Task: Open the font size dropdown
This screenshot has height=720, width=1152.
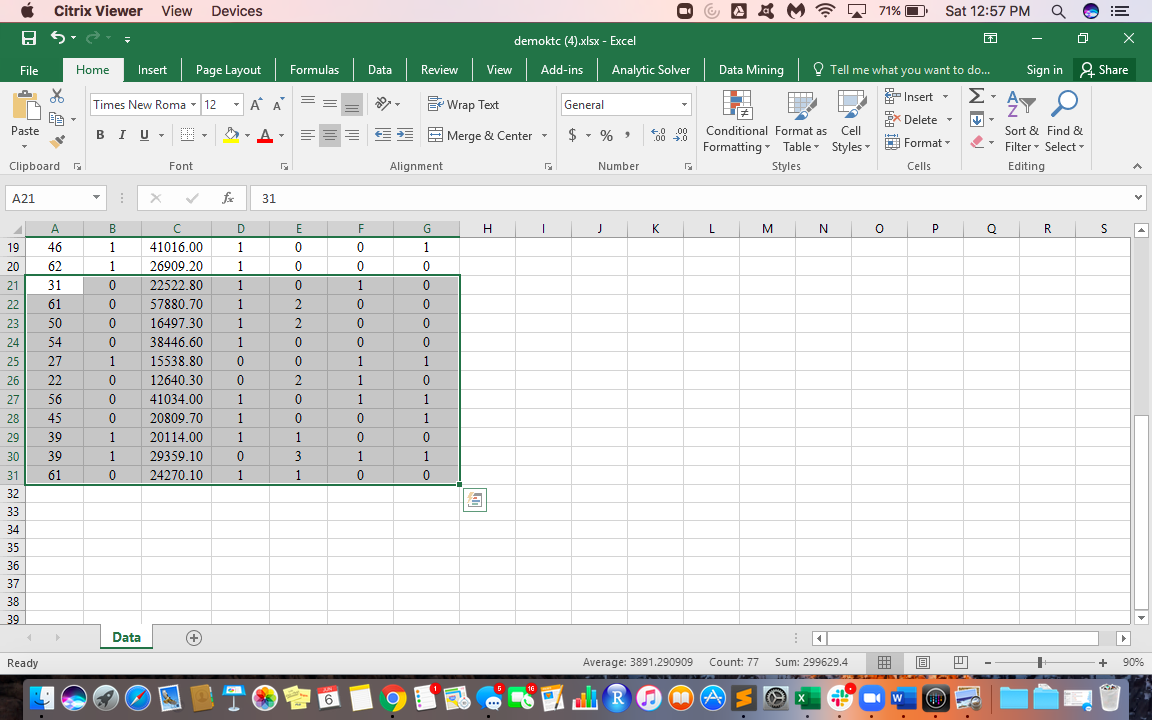Action: [x=236, y=104]
